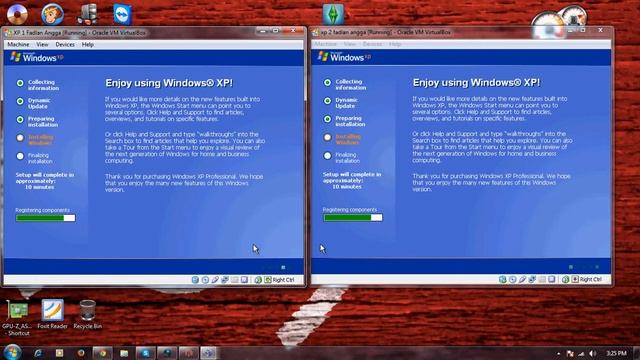Select computer tower with glasses desktop icon
This screenshot has width=640, height=360.
point(87,14)
